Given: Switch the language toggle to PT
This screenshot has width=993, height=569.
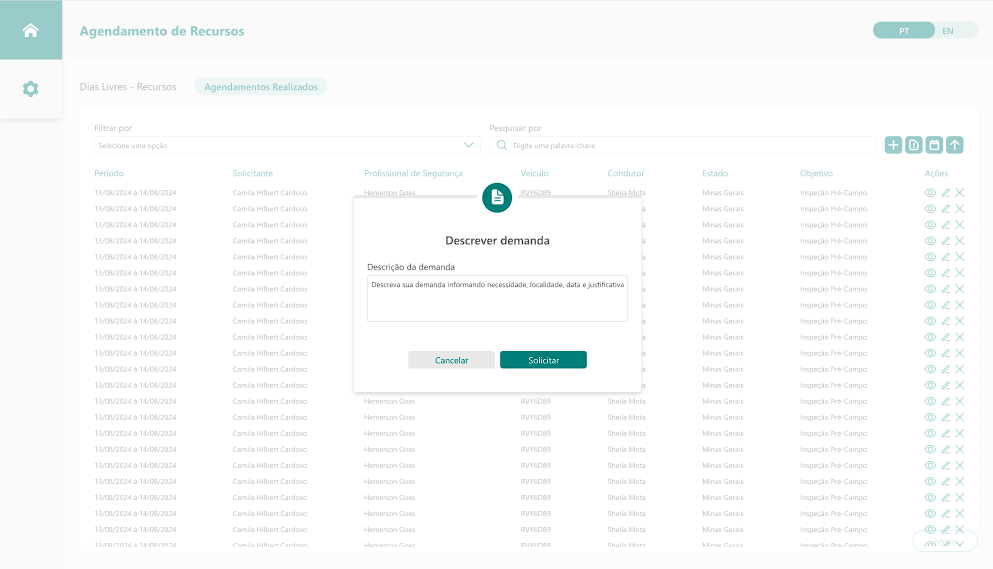Looking at the screenshot, I should 904,30.
